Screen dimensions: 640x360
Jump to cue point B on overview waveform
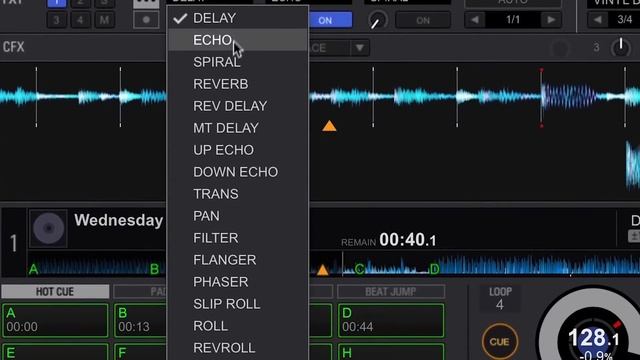(154, 269)
